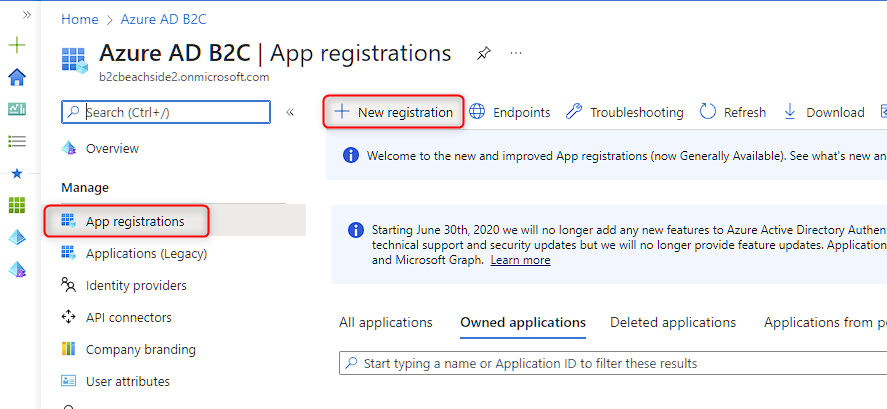Pin the App registrations blade
The height and width of the screenshot is (409, 887).
coord(483,54)
